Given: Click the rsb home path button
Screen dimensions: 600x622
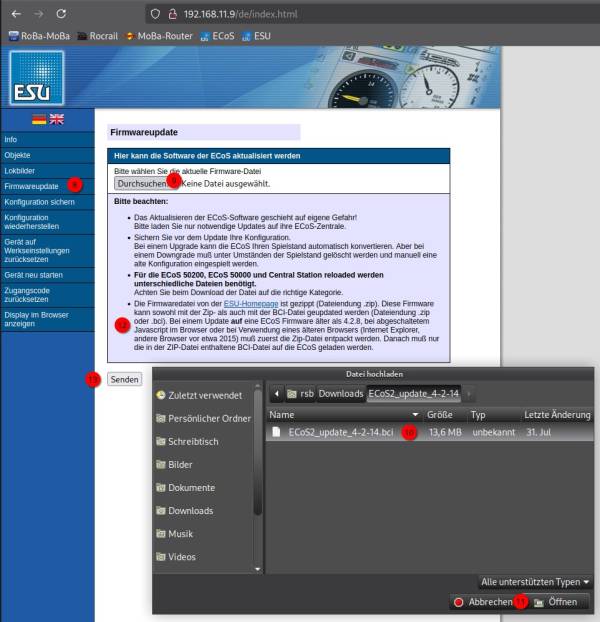Looking at the screenshot, I should (300, 394).
